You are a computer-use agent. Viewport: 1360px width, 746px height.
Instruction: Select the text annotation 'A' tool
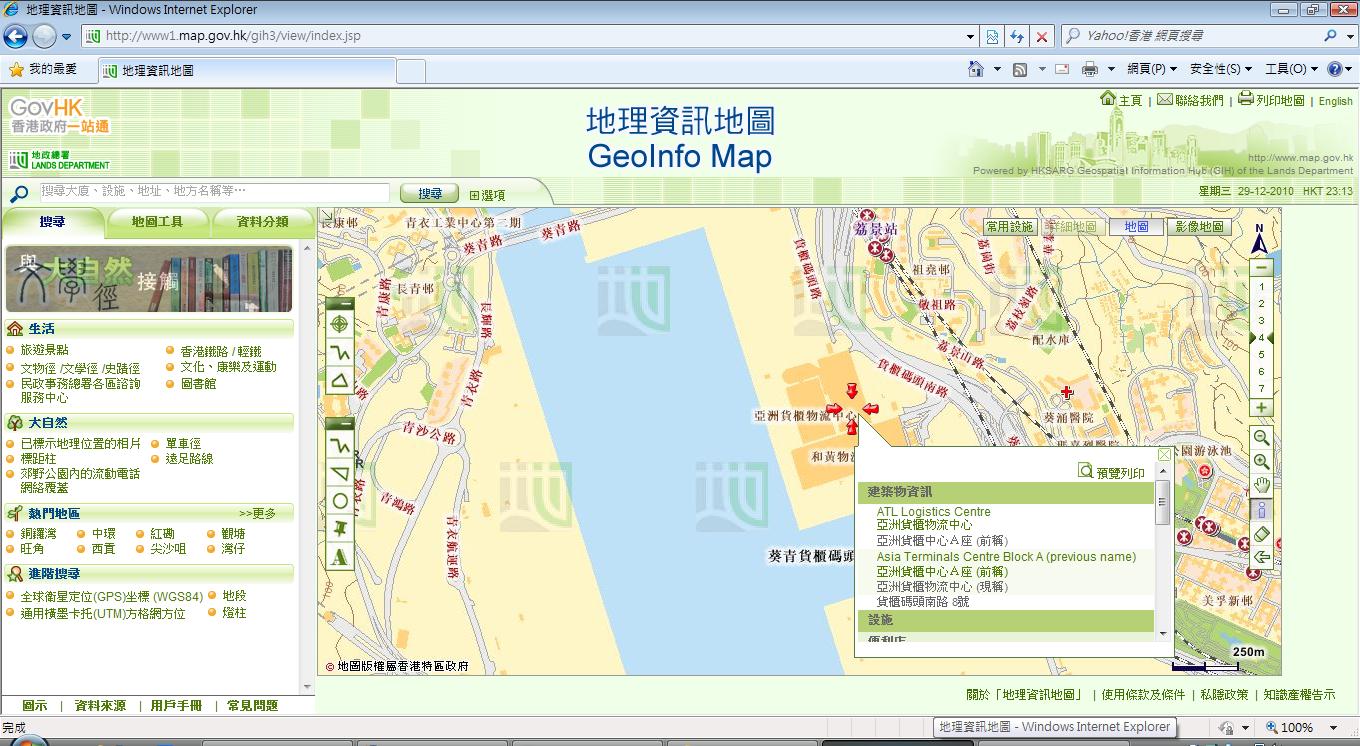tap(340, 556)
